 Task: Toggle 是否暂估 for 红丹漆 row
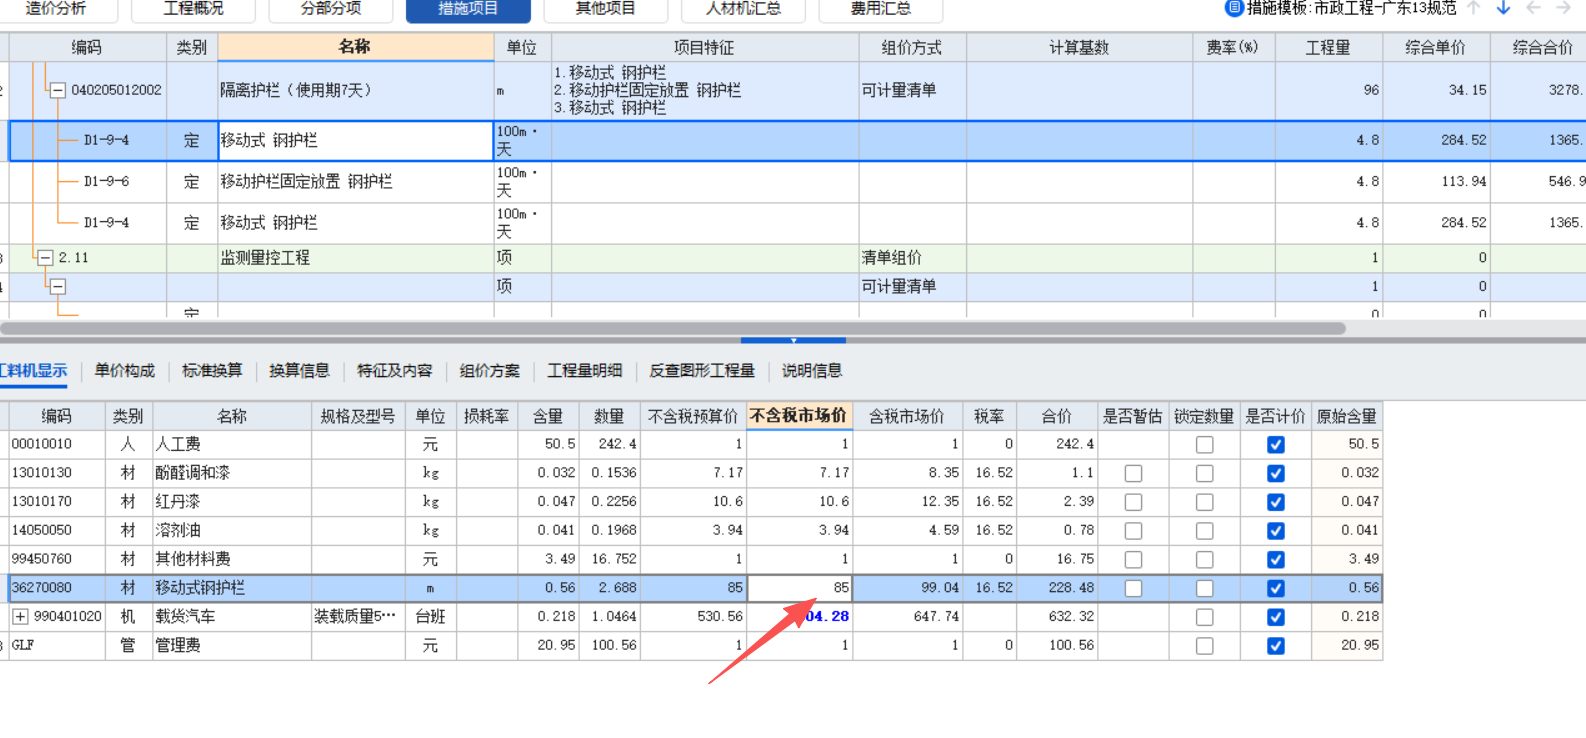point(1133,502)
